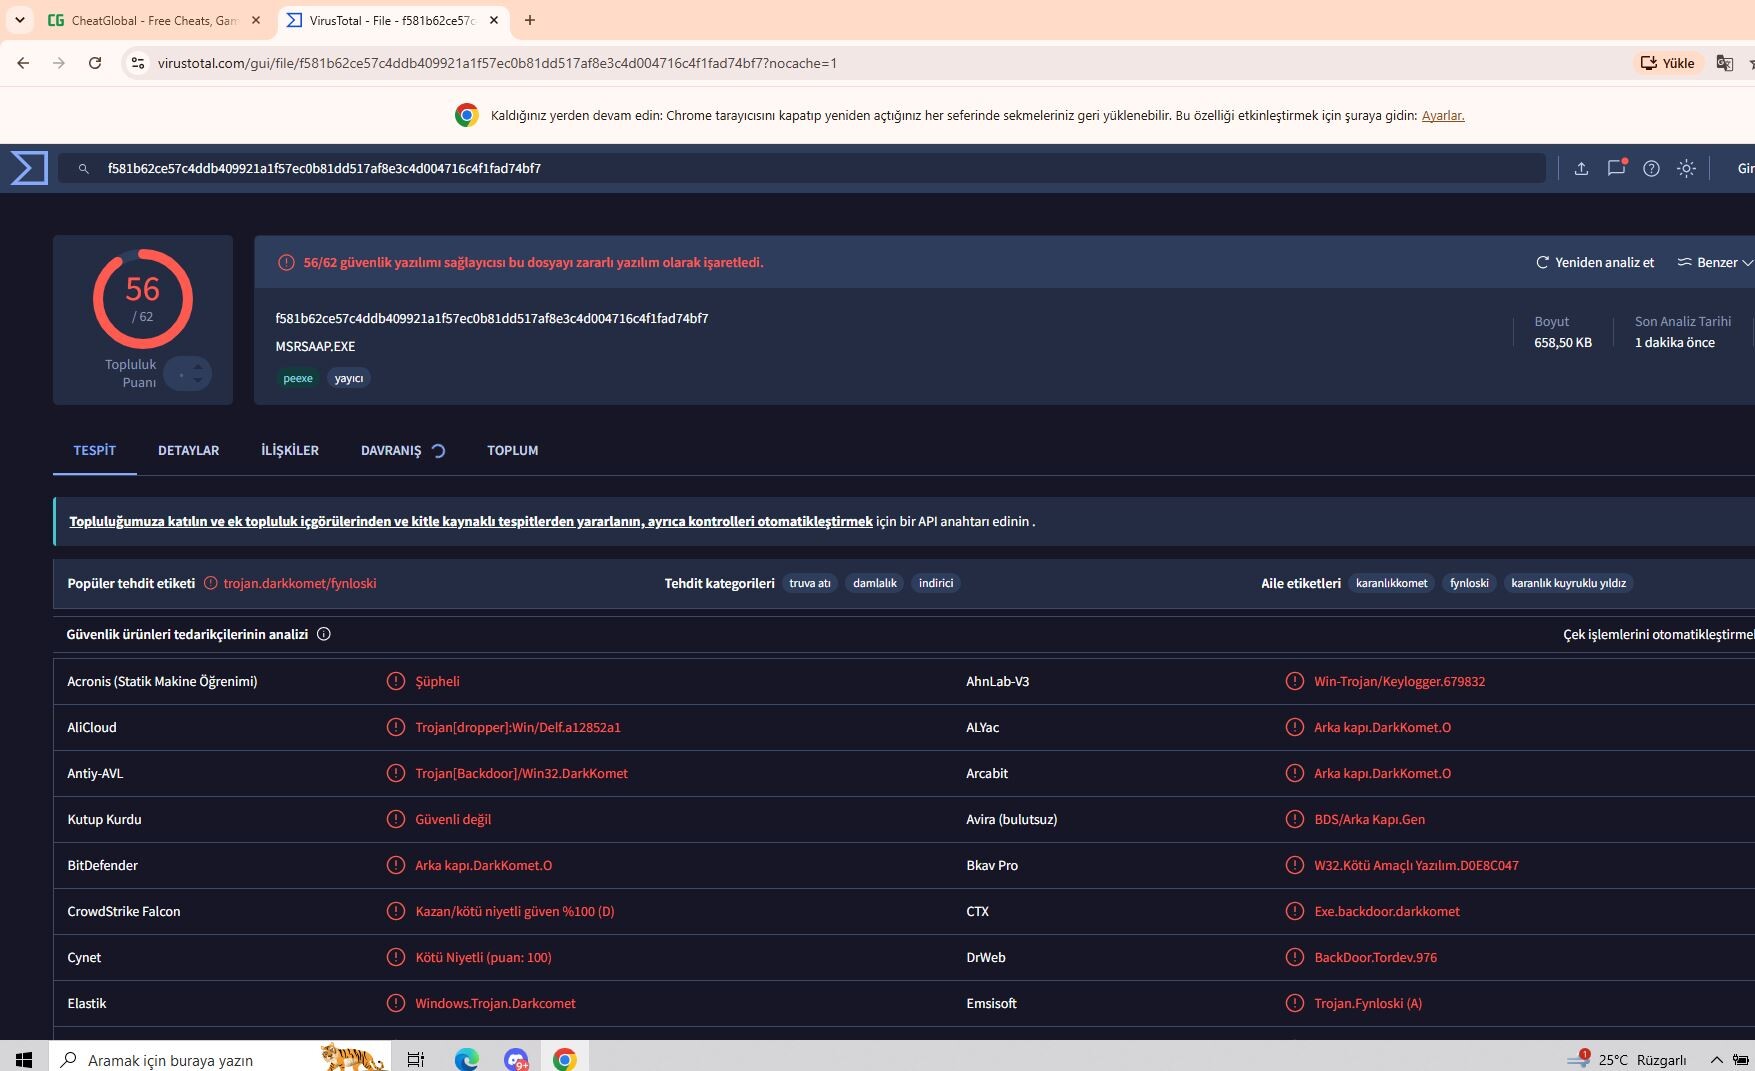The height and width of the screenshot is (1071, 1755).
Task: Click the alert icon in CrowdStrike Falcon row
Action: pos(396,911)
